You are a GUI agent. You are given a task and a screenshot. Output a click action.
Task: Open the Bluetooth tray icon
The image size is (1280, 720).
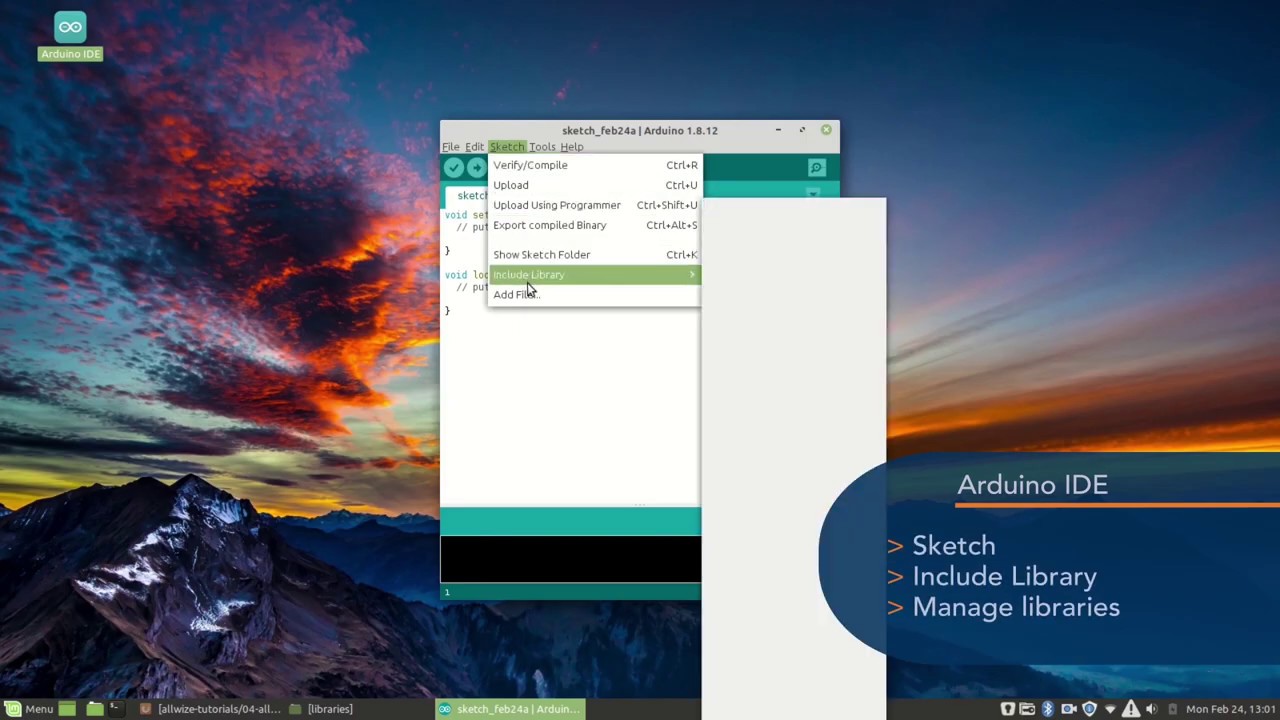point(1048,709)
